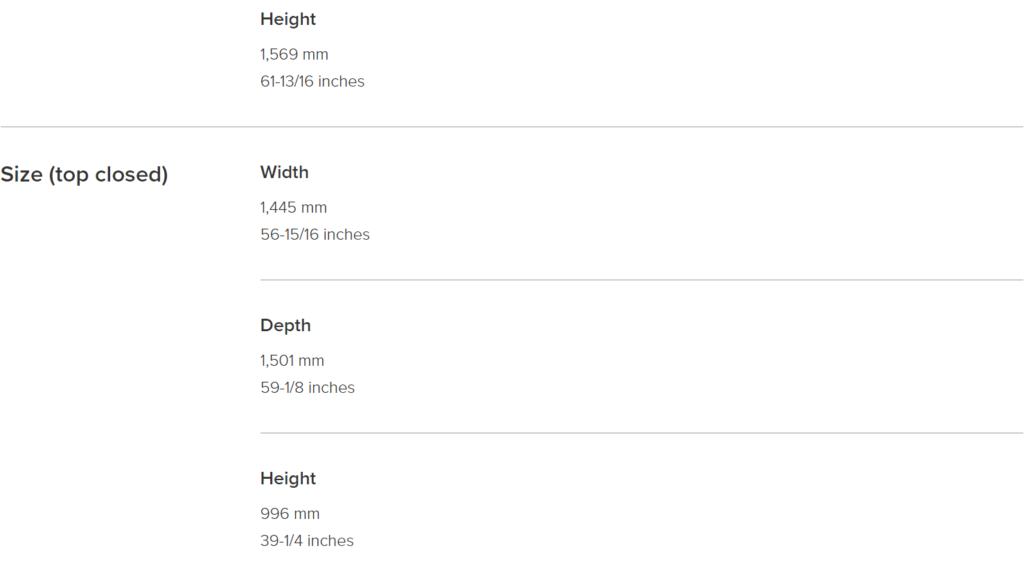This screenshot has height=573, width=1024.
Task: Click the 61-13/16 inches value
Action: [x=312, y=81]
